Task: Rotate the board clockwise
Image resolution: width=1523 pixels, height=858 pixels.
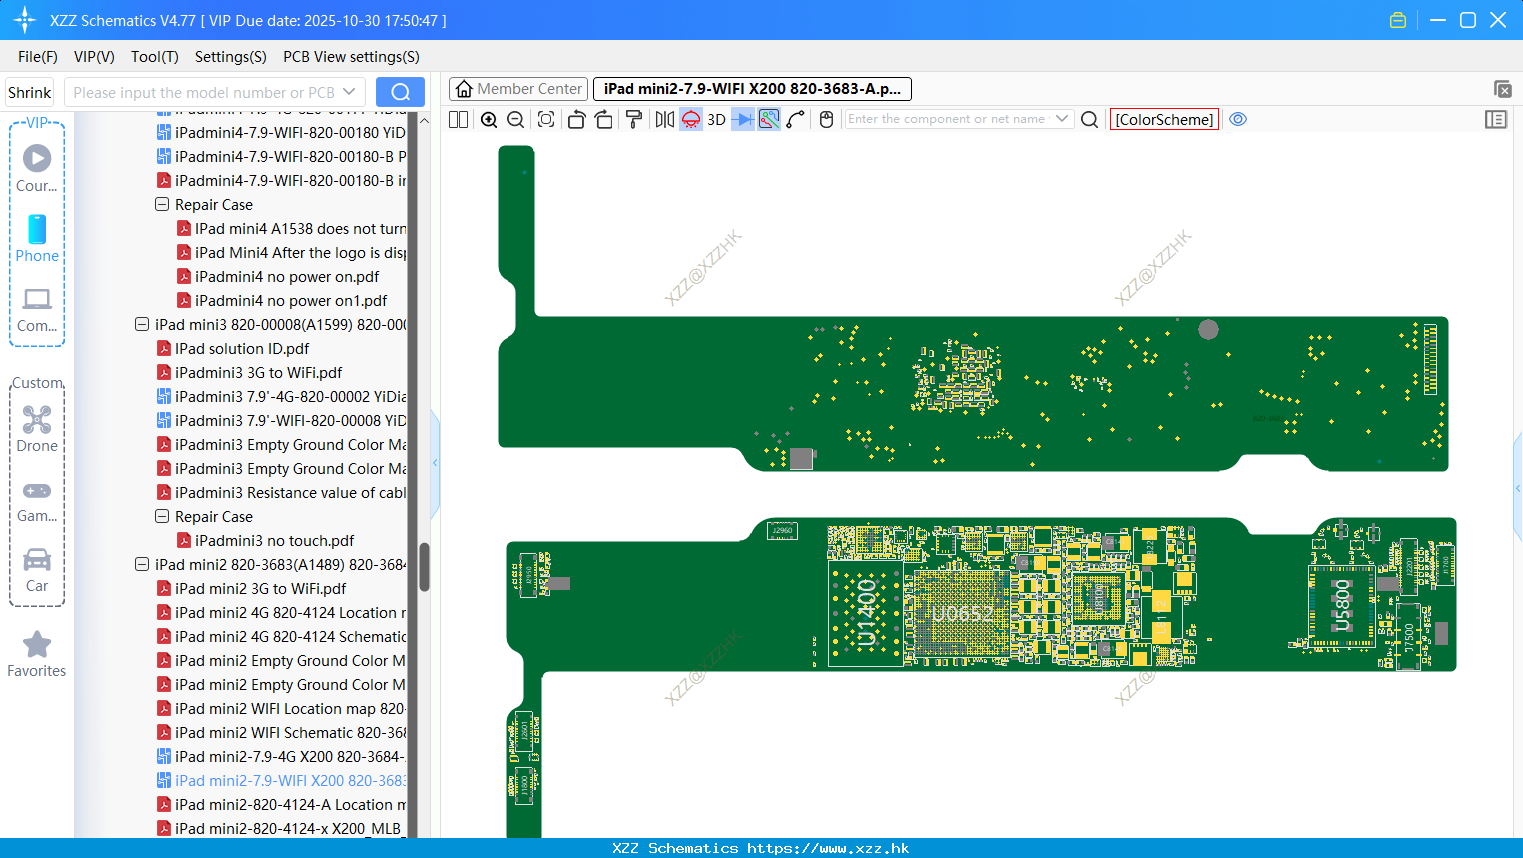Action: click(604, 119)
